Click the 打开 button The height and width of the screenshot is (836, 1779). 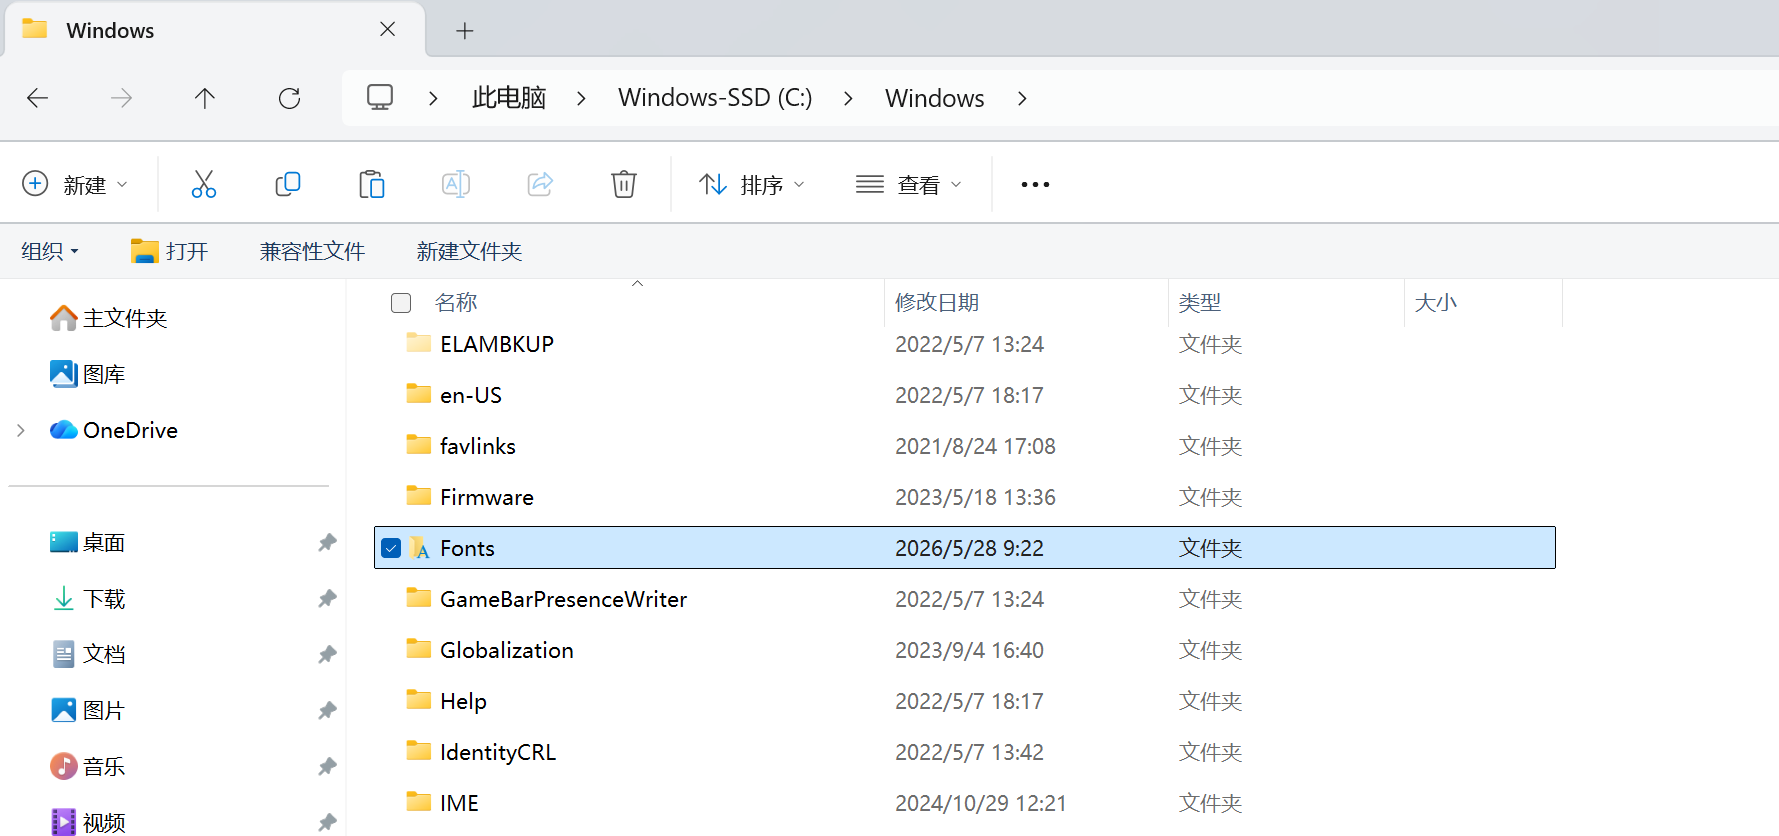169,251
